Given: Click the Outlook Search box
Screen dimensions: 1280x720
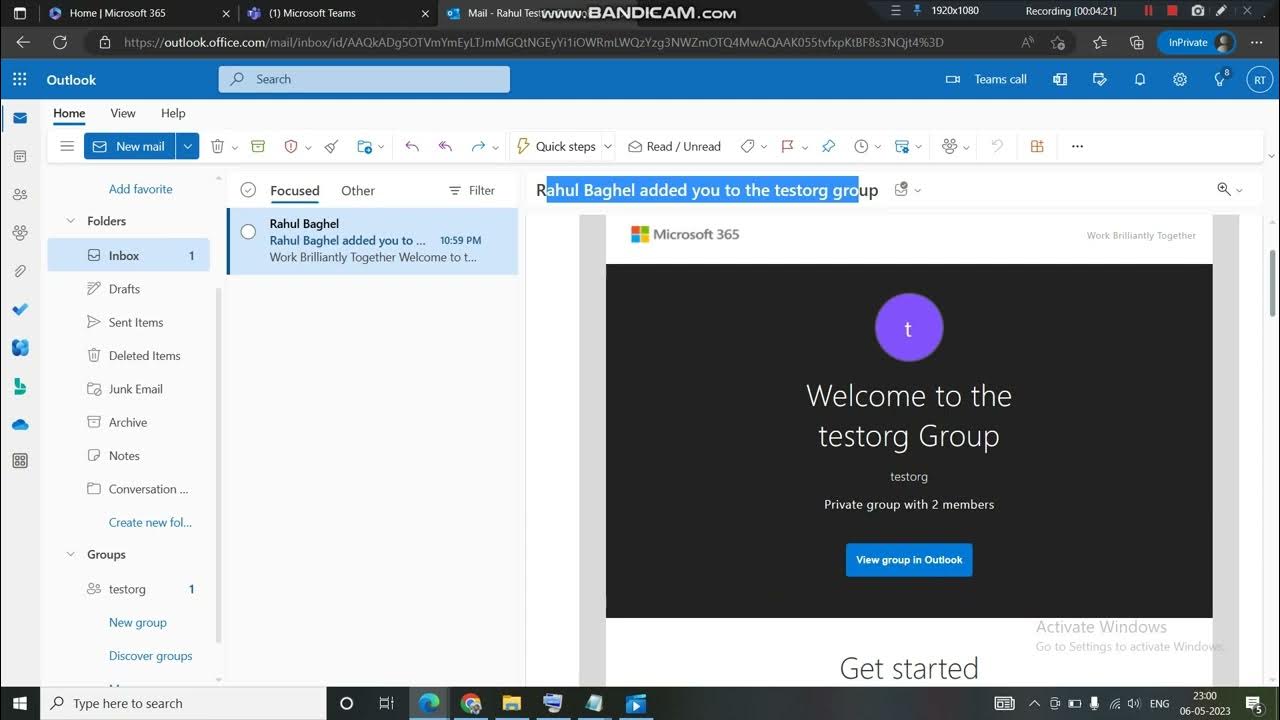Looking at the screenshot, I should (x=364, y=79).
